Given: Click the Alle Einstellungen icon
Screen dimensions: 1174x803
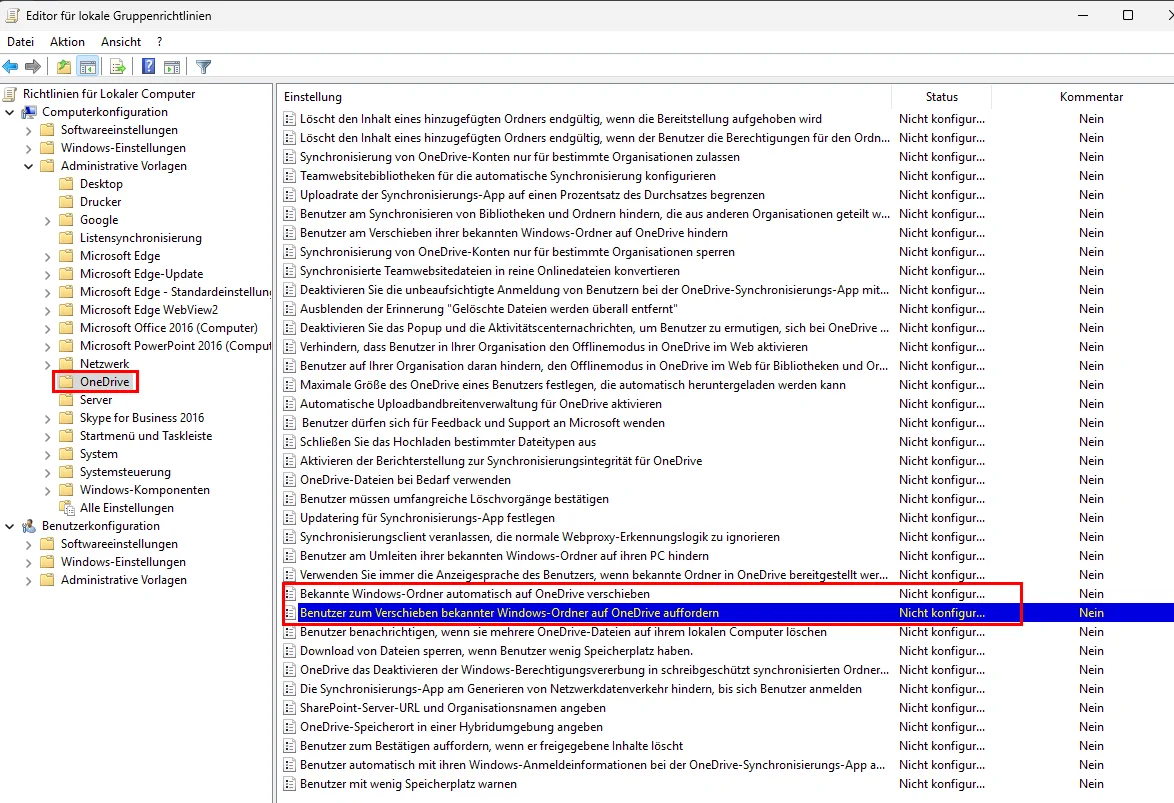Looking at the screenshot, I should 67,508.
